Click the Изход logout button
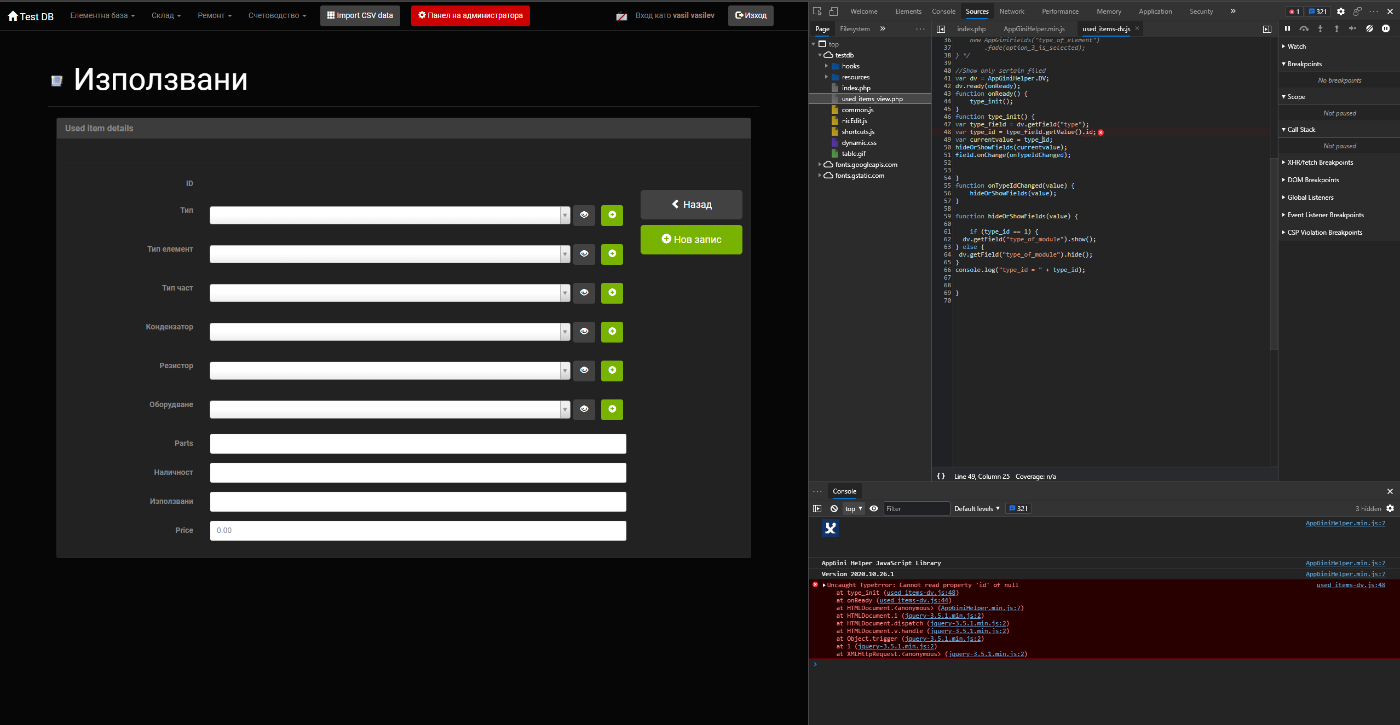The image size is (1400, 725). 750,15
